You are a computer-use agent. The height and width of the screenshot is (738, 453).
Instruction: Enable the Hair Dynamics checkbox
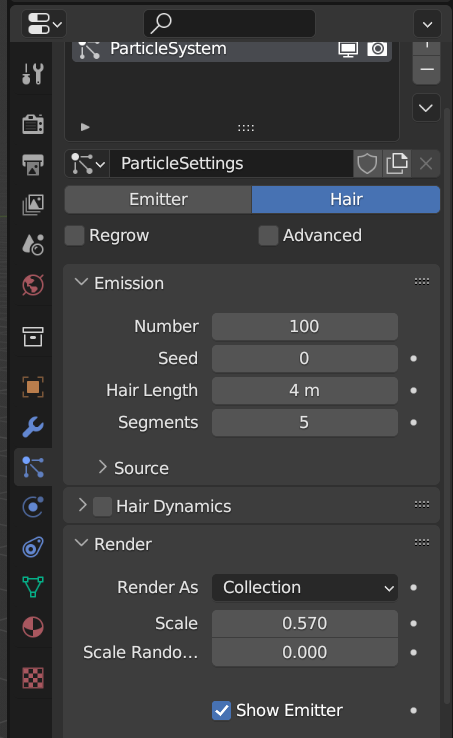(102, 507)
